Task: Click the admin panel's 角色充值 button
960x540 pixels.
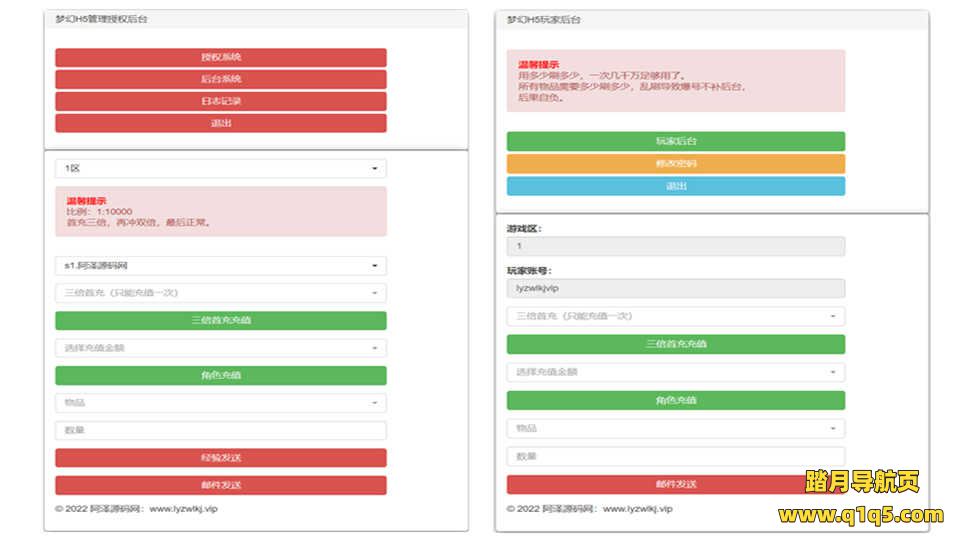Action: click(x=220, y=376)
